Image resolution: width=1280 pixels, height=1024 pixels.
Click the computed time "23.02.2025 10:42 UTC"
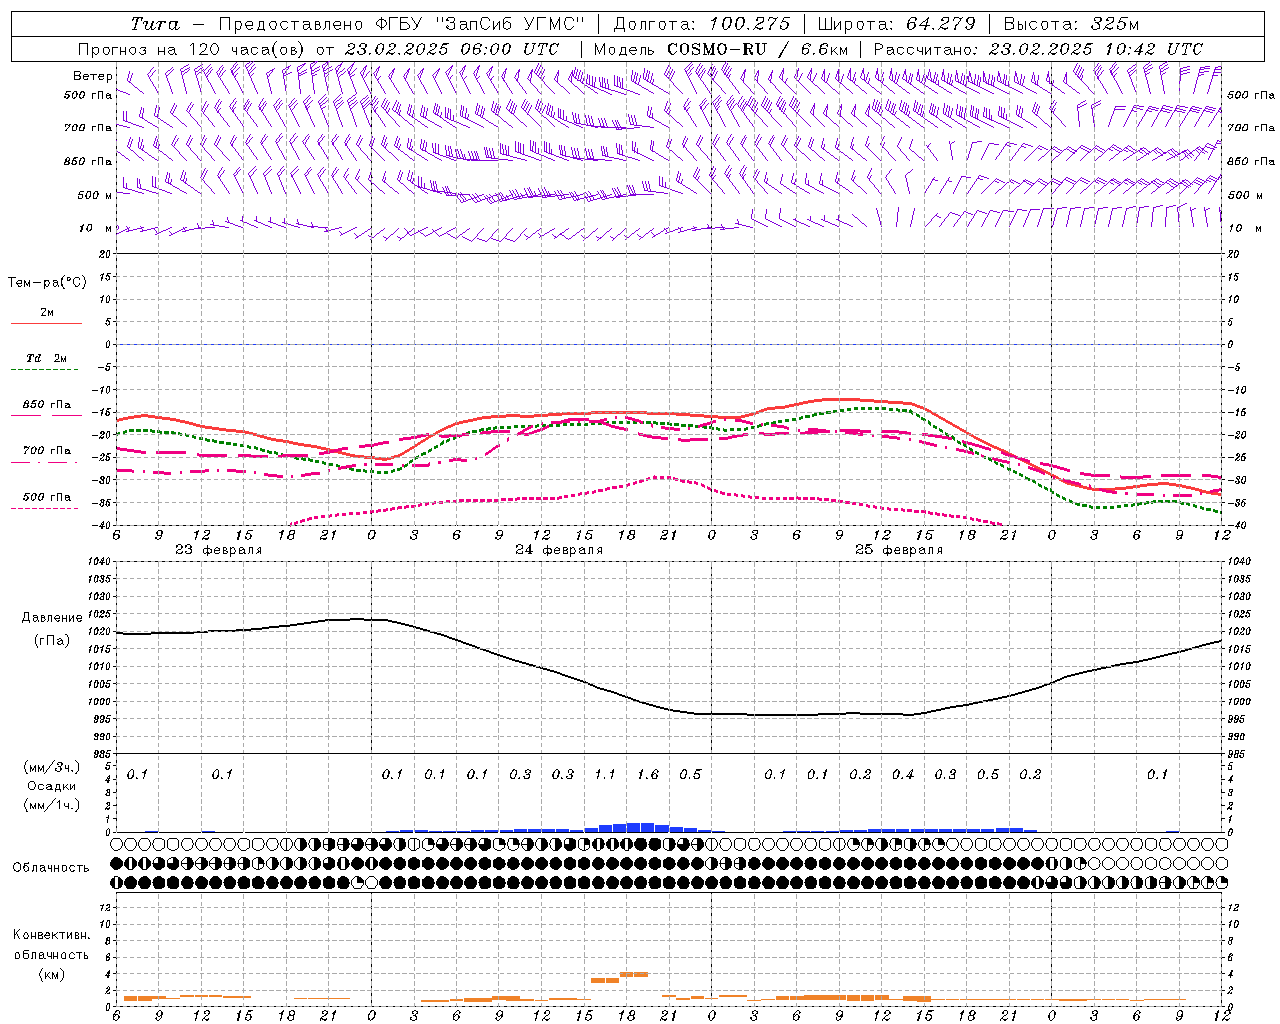point(1096,49)
